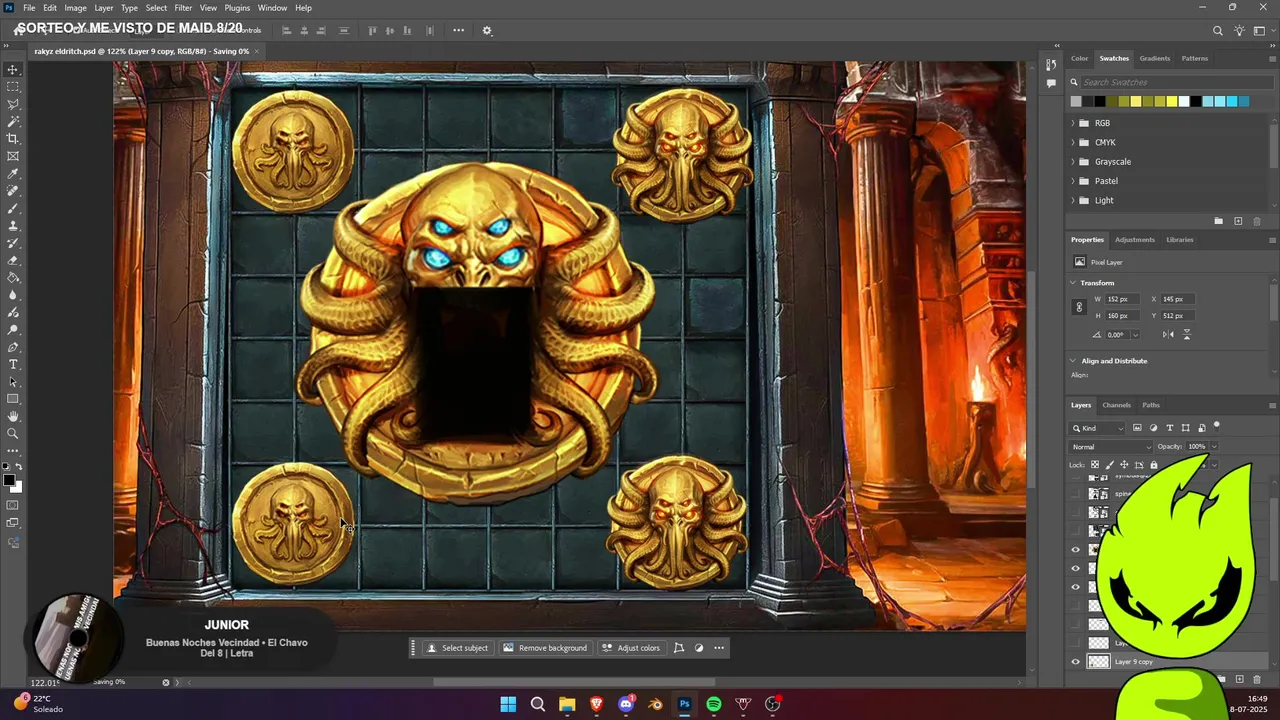Show the hidden spine layer

pyautogui.click(x=1076, y=494)
